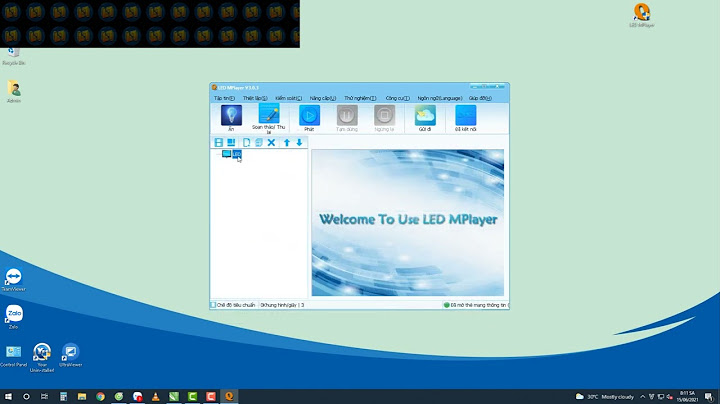
Task: Click the 'Gửi đi' cloud send icon
Action: (x=425, y=116)
